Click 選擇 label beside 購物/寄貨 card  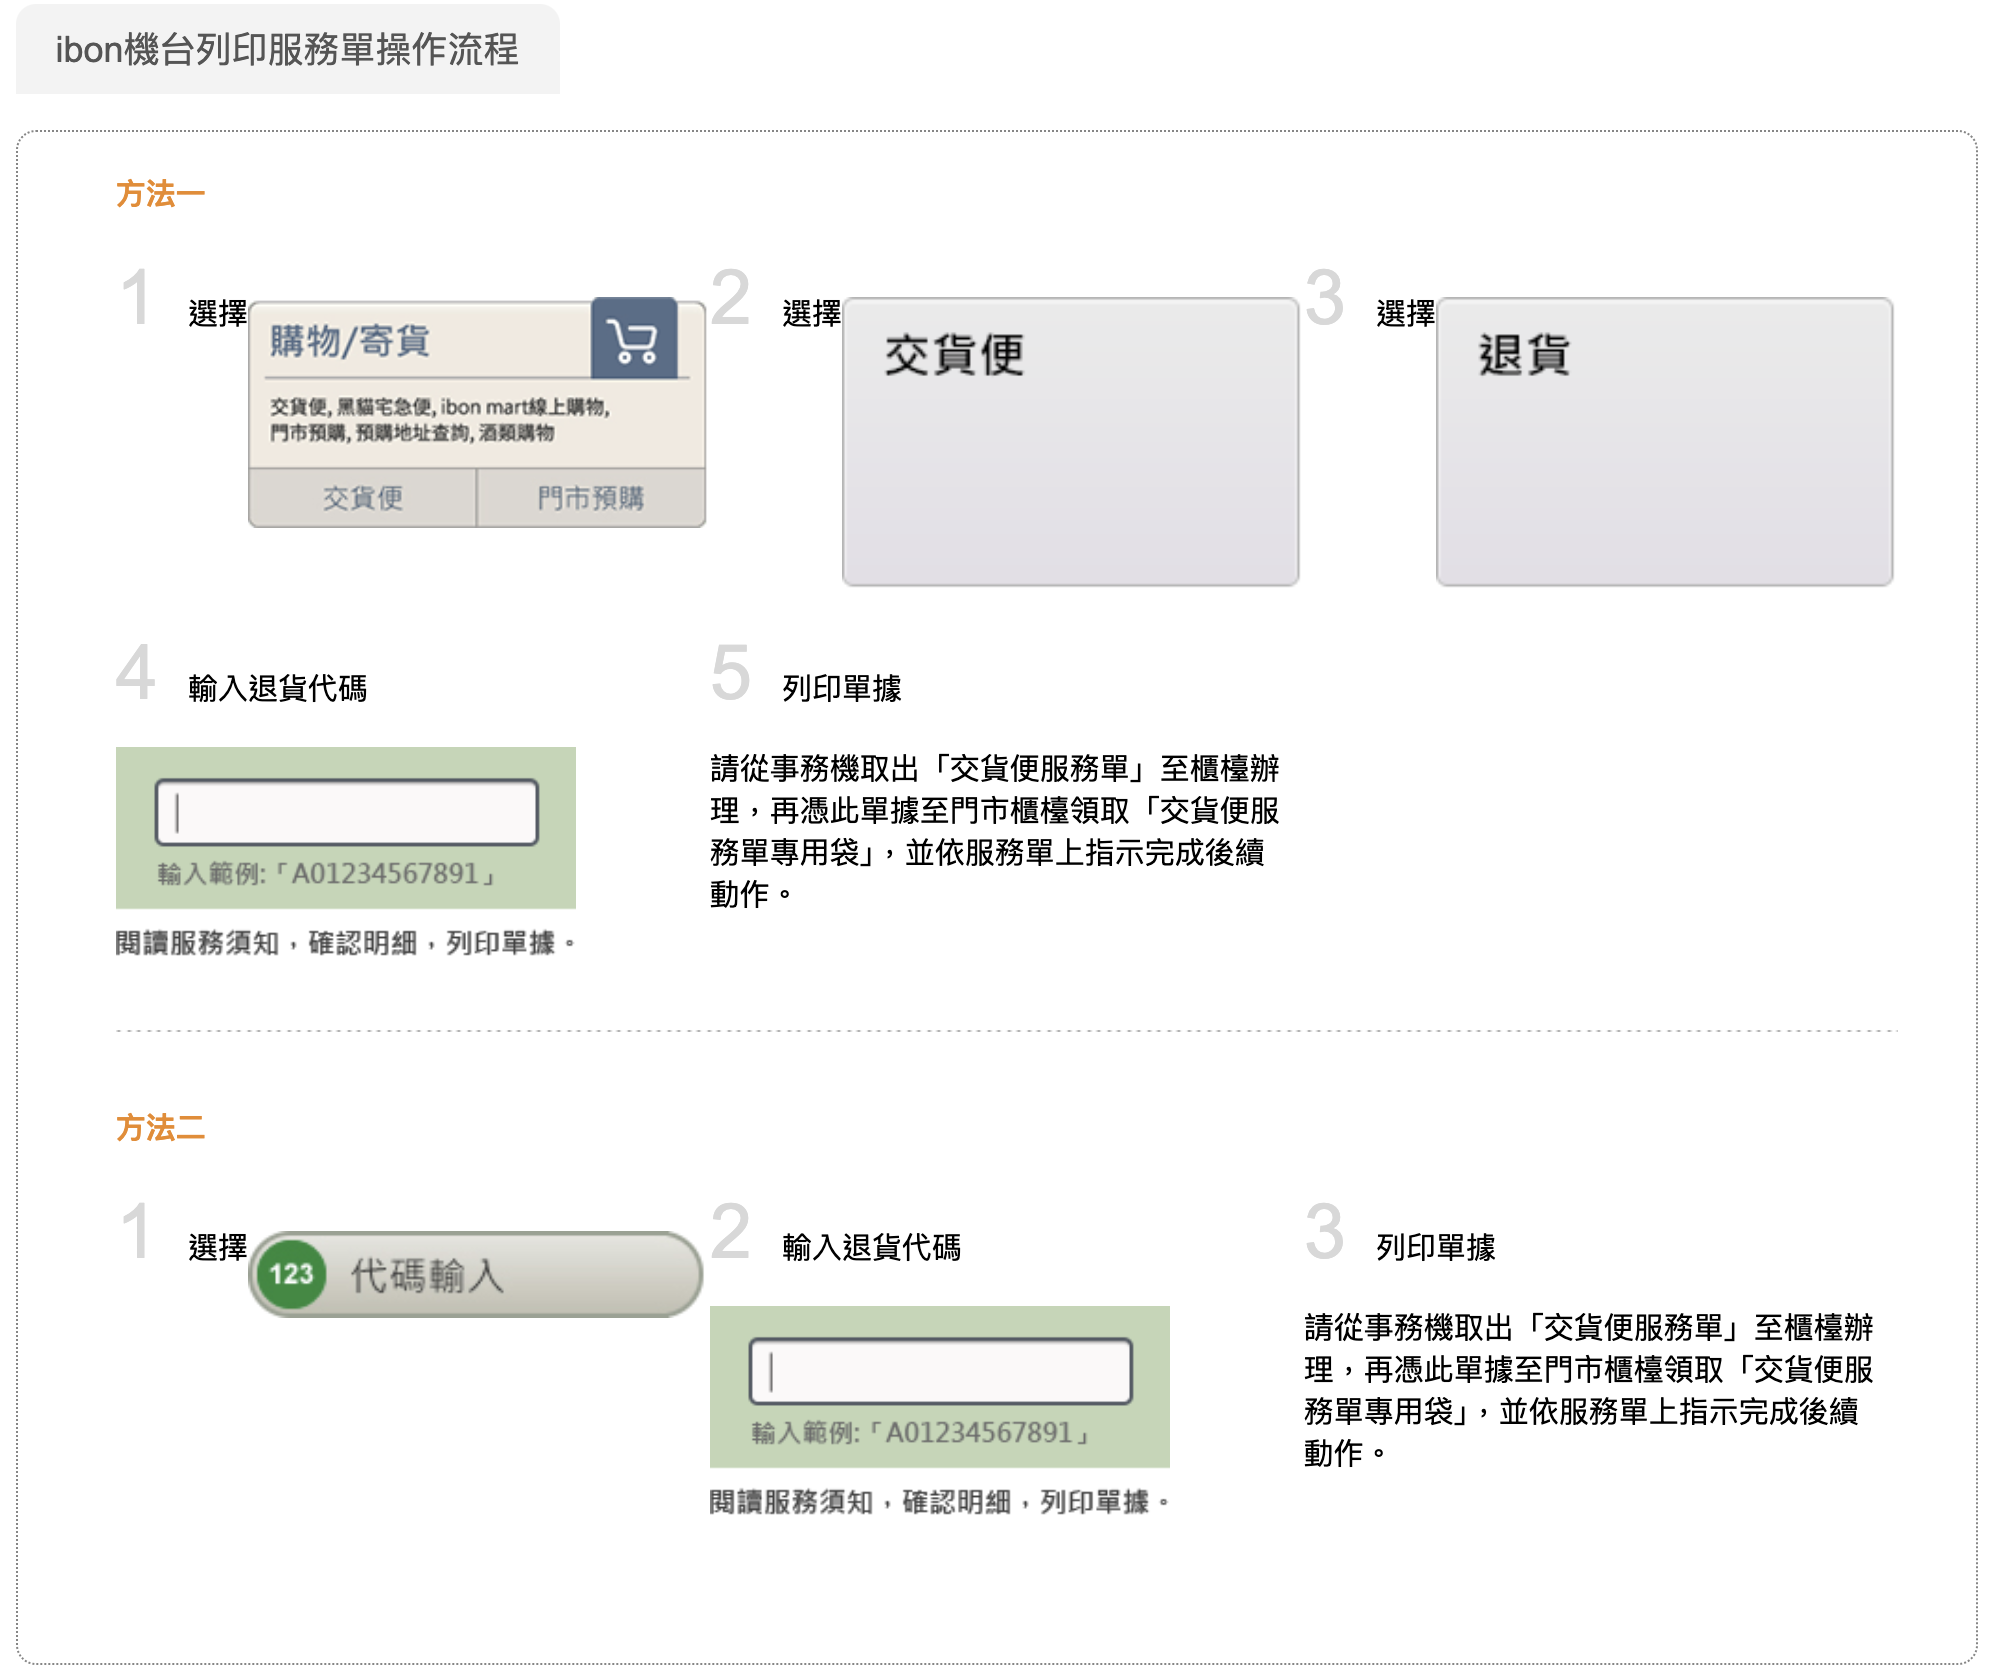218,314
